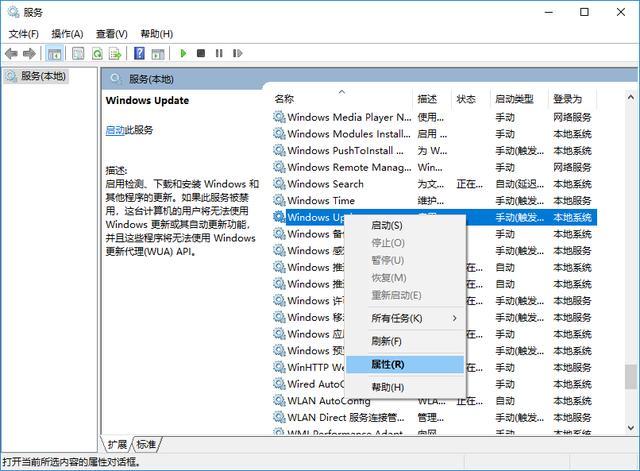Open the 操作(A) menu

pyautogui.click(x=67, y=34)
